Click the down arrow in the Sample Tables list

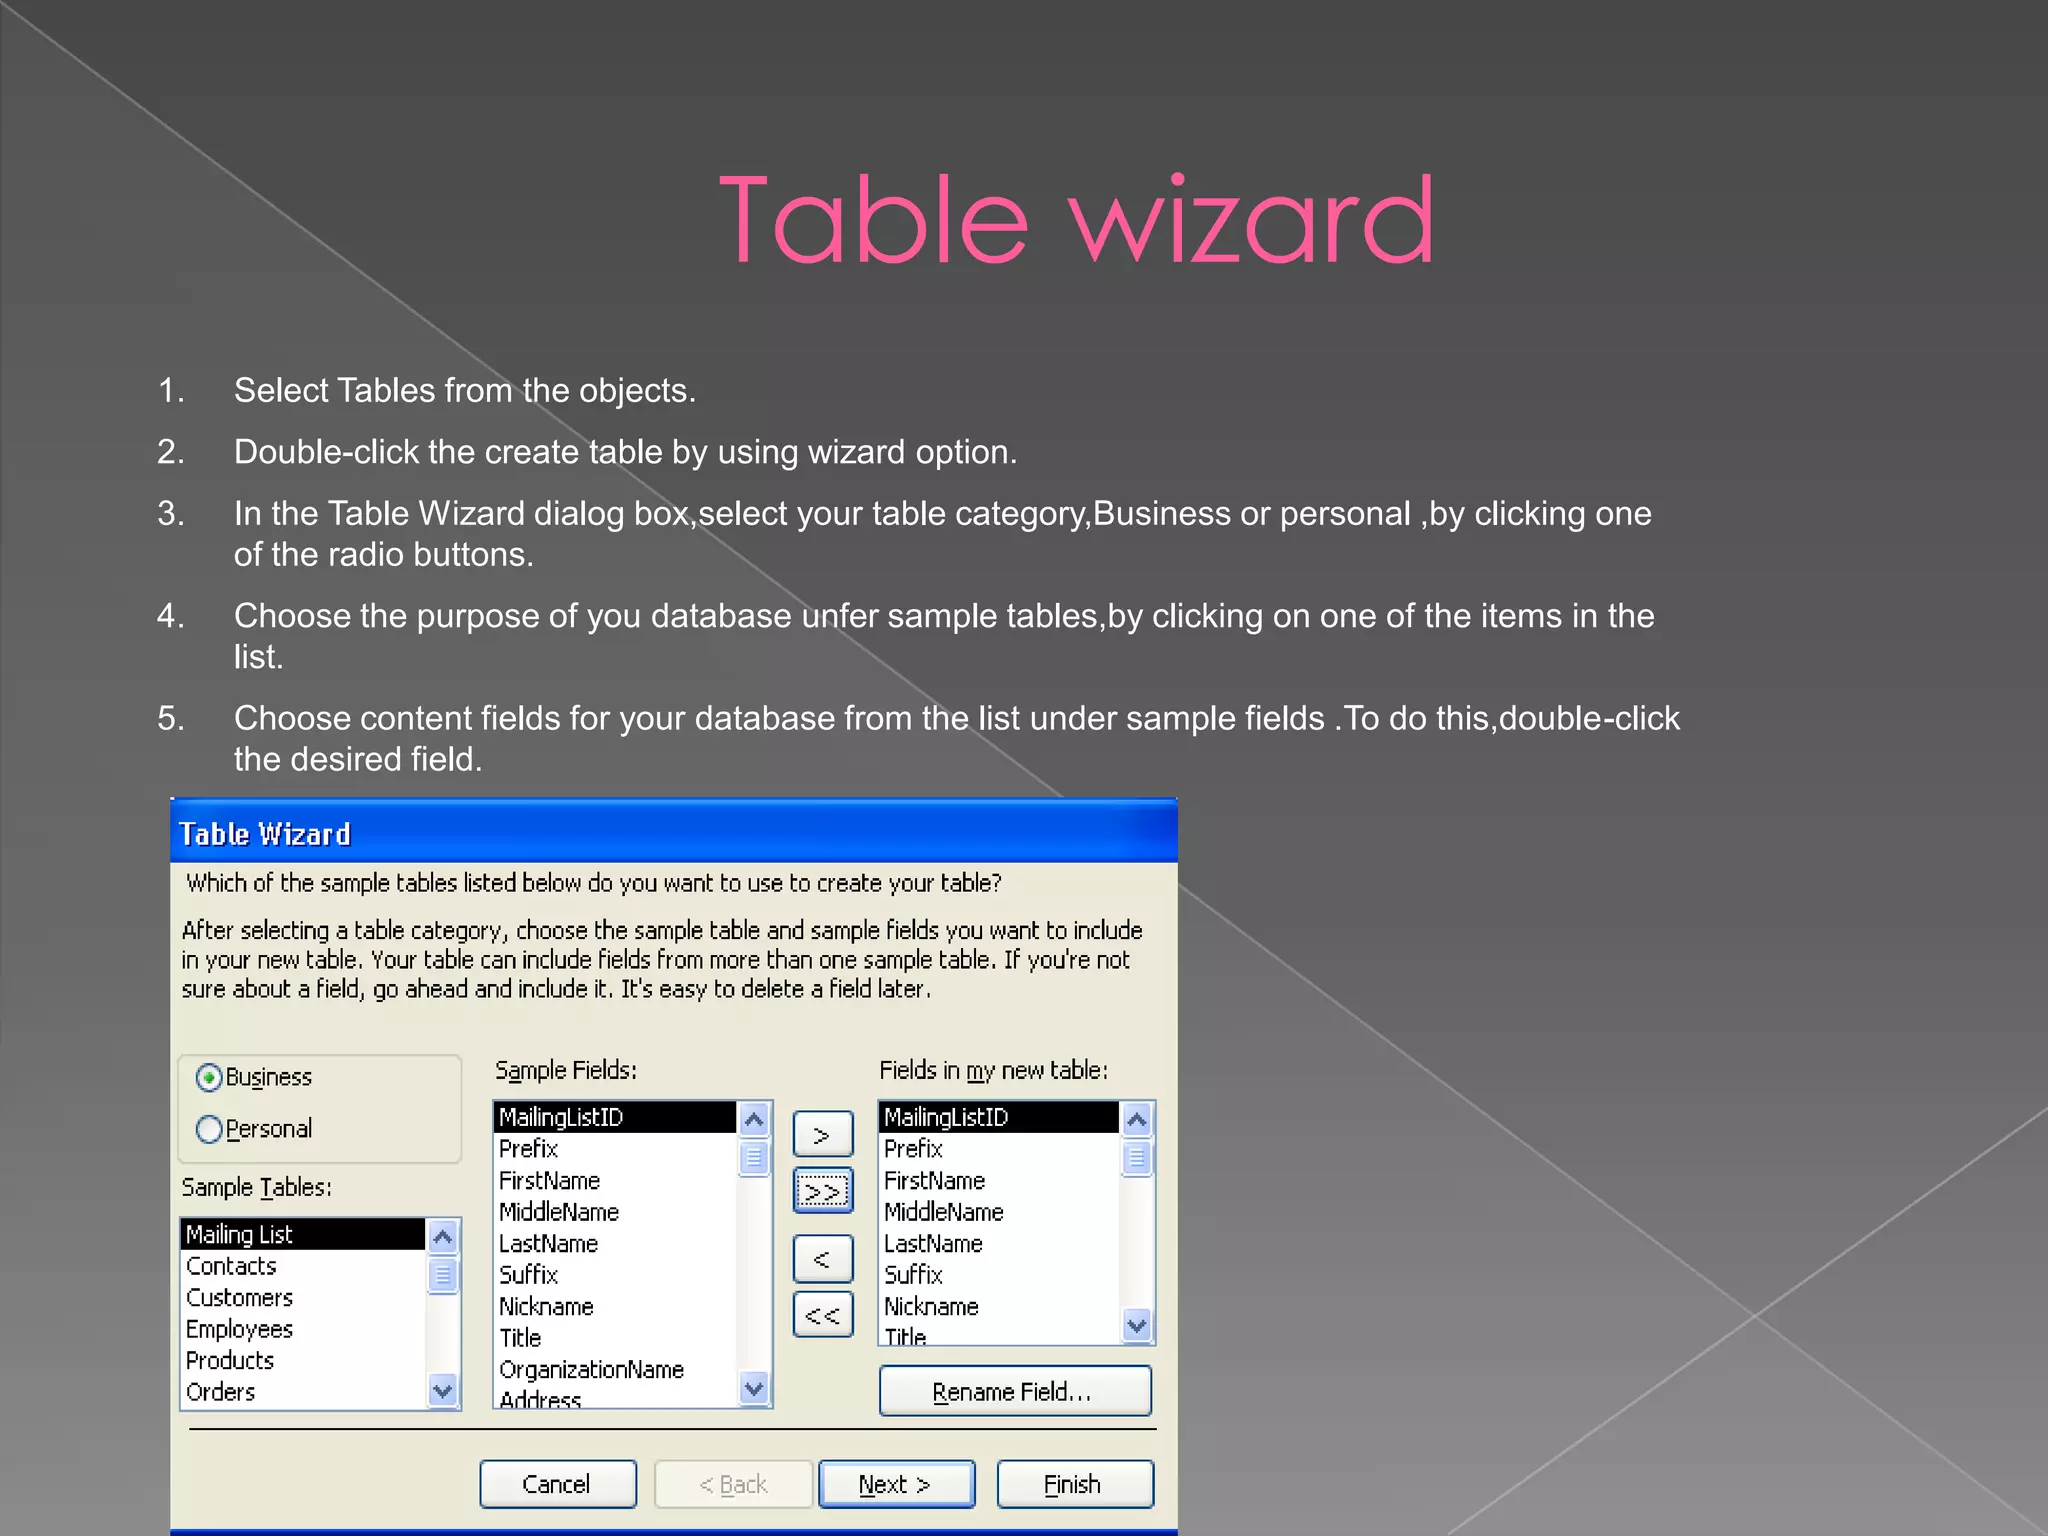(x=443, y=1389)
